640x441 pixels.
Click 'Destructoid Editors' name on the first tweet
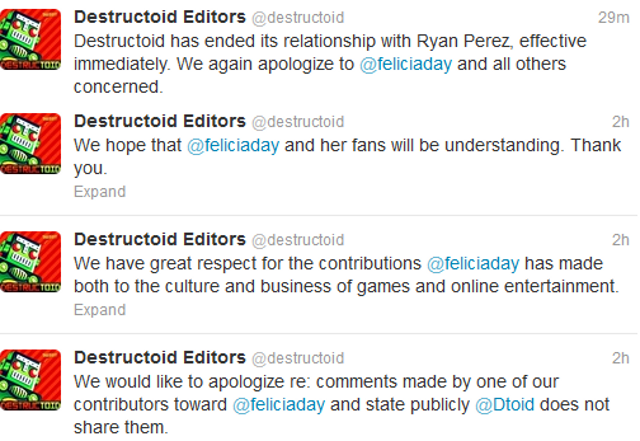click(159, 17)
